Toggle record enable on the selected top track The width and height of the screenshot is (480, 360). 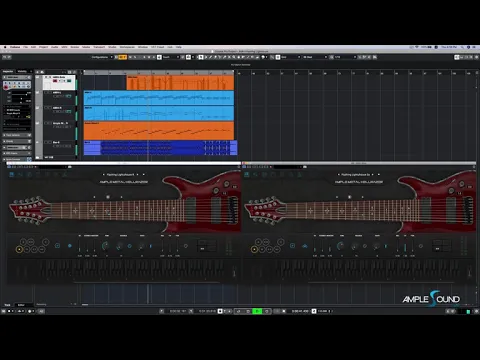(x=55, y=81)
